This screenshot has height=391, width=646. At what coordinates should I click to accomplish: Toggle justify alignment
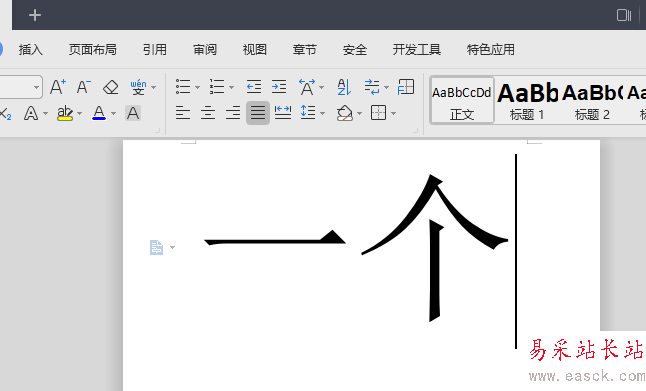[258, 113]
